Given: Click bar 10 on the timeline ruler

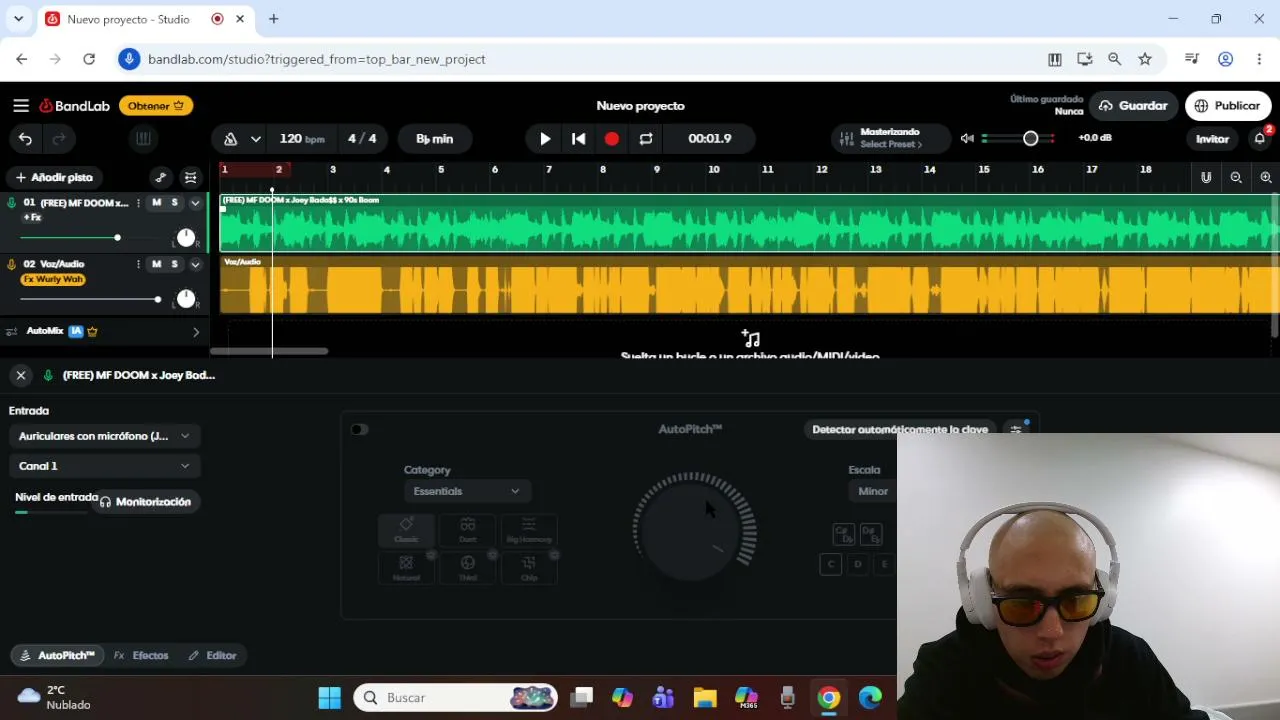Looking at the screenshot, I should point(713,169).
